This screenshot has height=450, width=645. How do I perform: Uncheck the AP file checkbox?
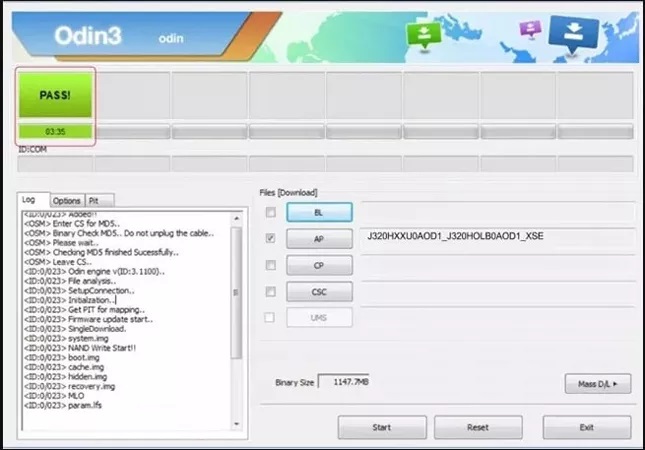coord(271,239)
